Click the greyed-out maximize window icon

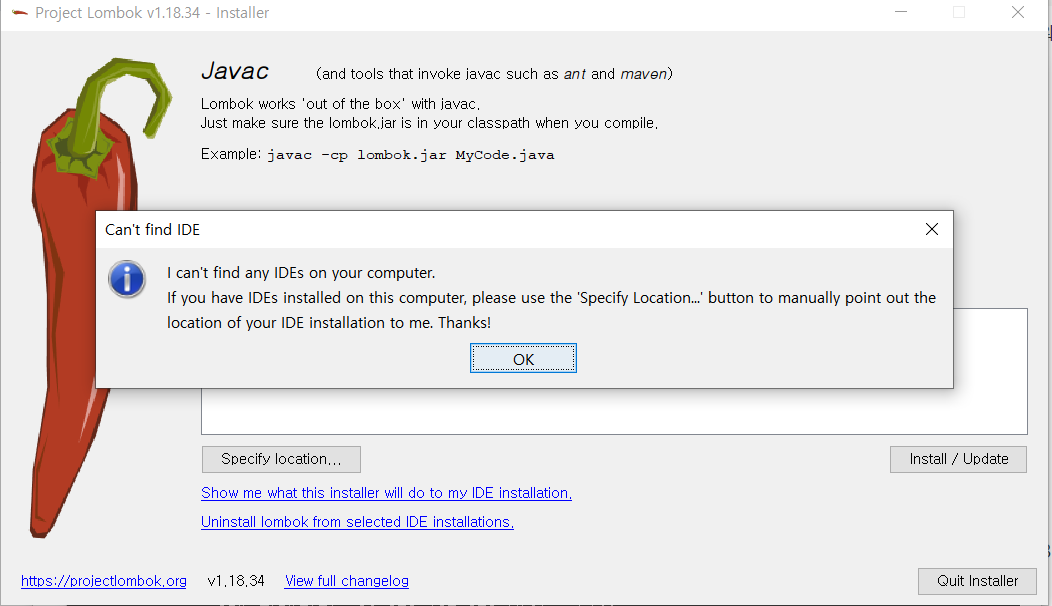coord(959,12)
